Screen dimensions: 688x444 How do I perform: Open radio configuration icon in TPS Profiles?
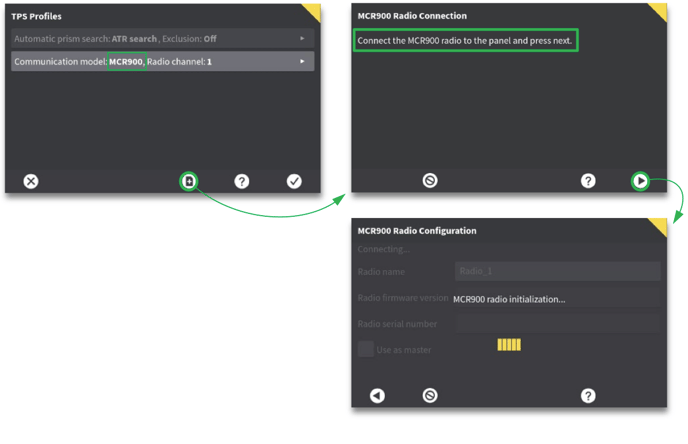(x=189, y=181)
